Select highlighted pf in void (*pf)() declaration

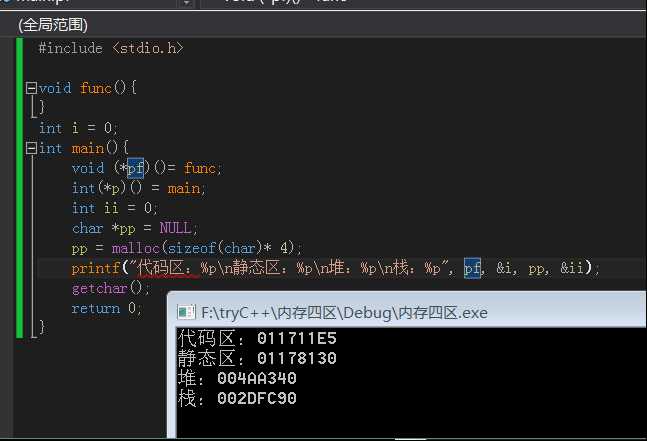[x=135, y=168]
